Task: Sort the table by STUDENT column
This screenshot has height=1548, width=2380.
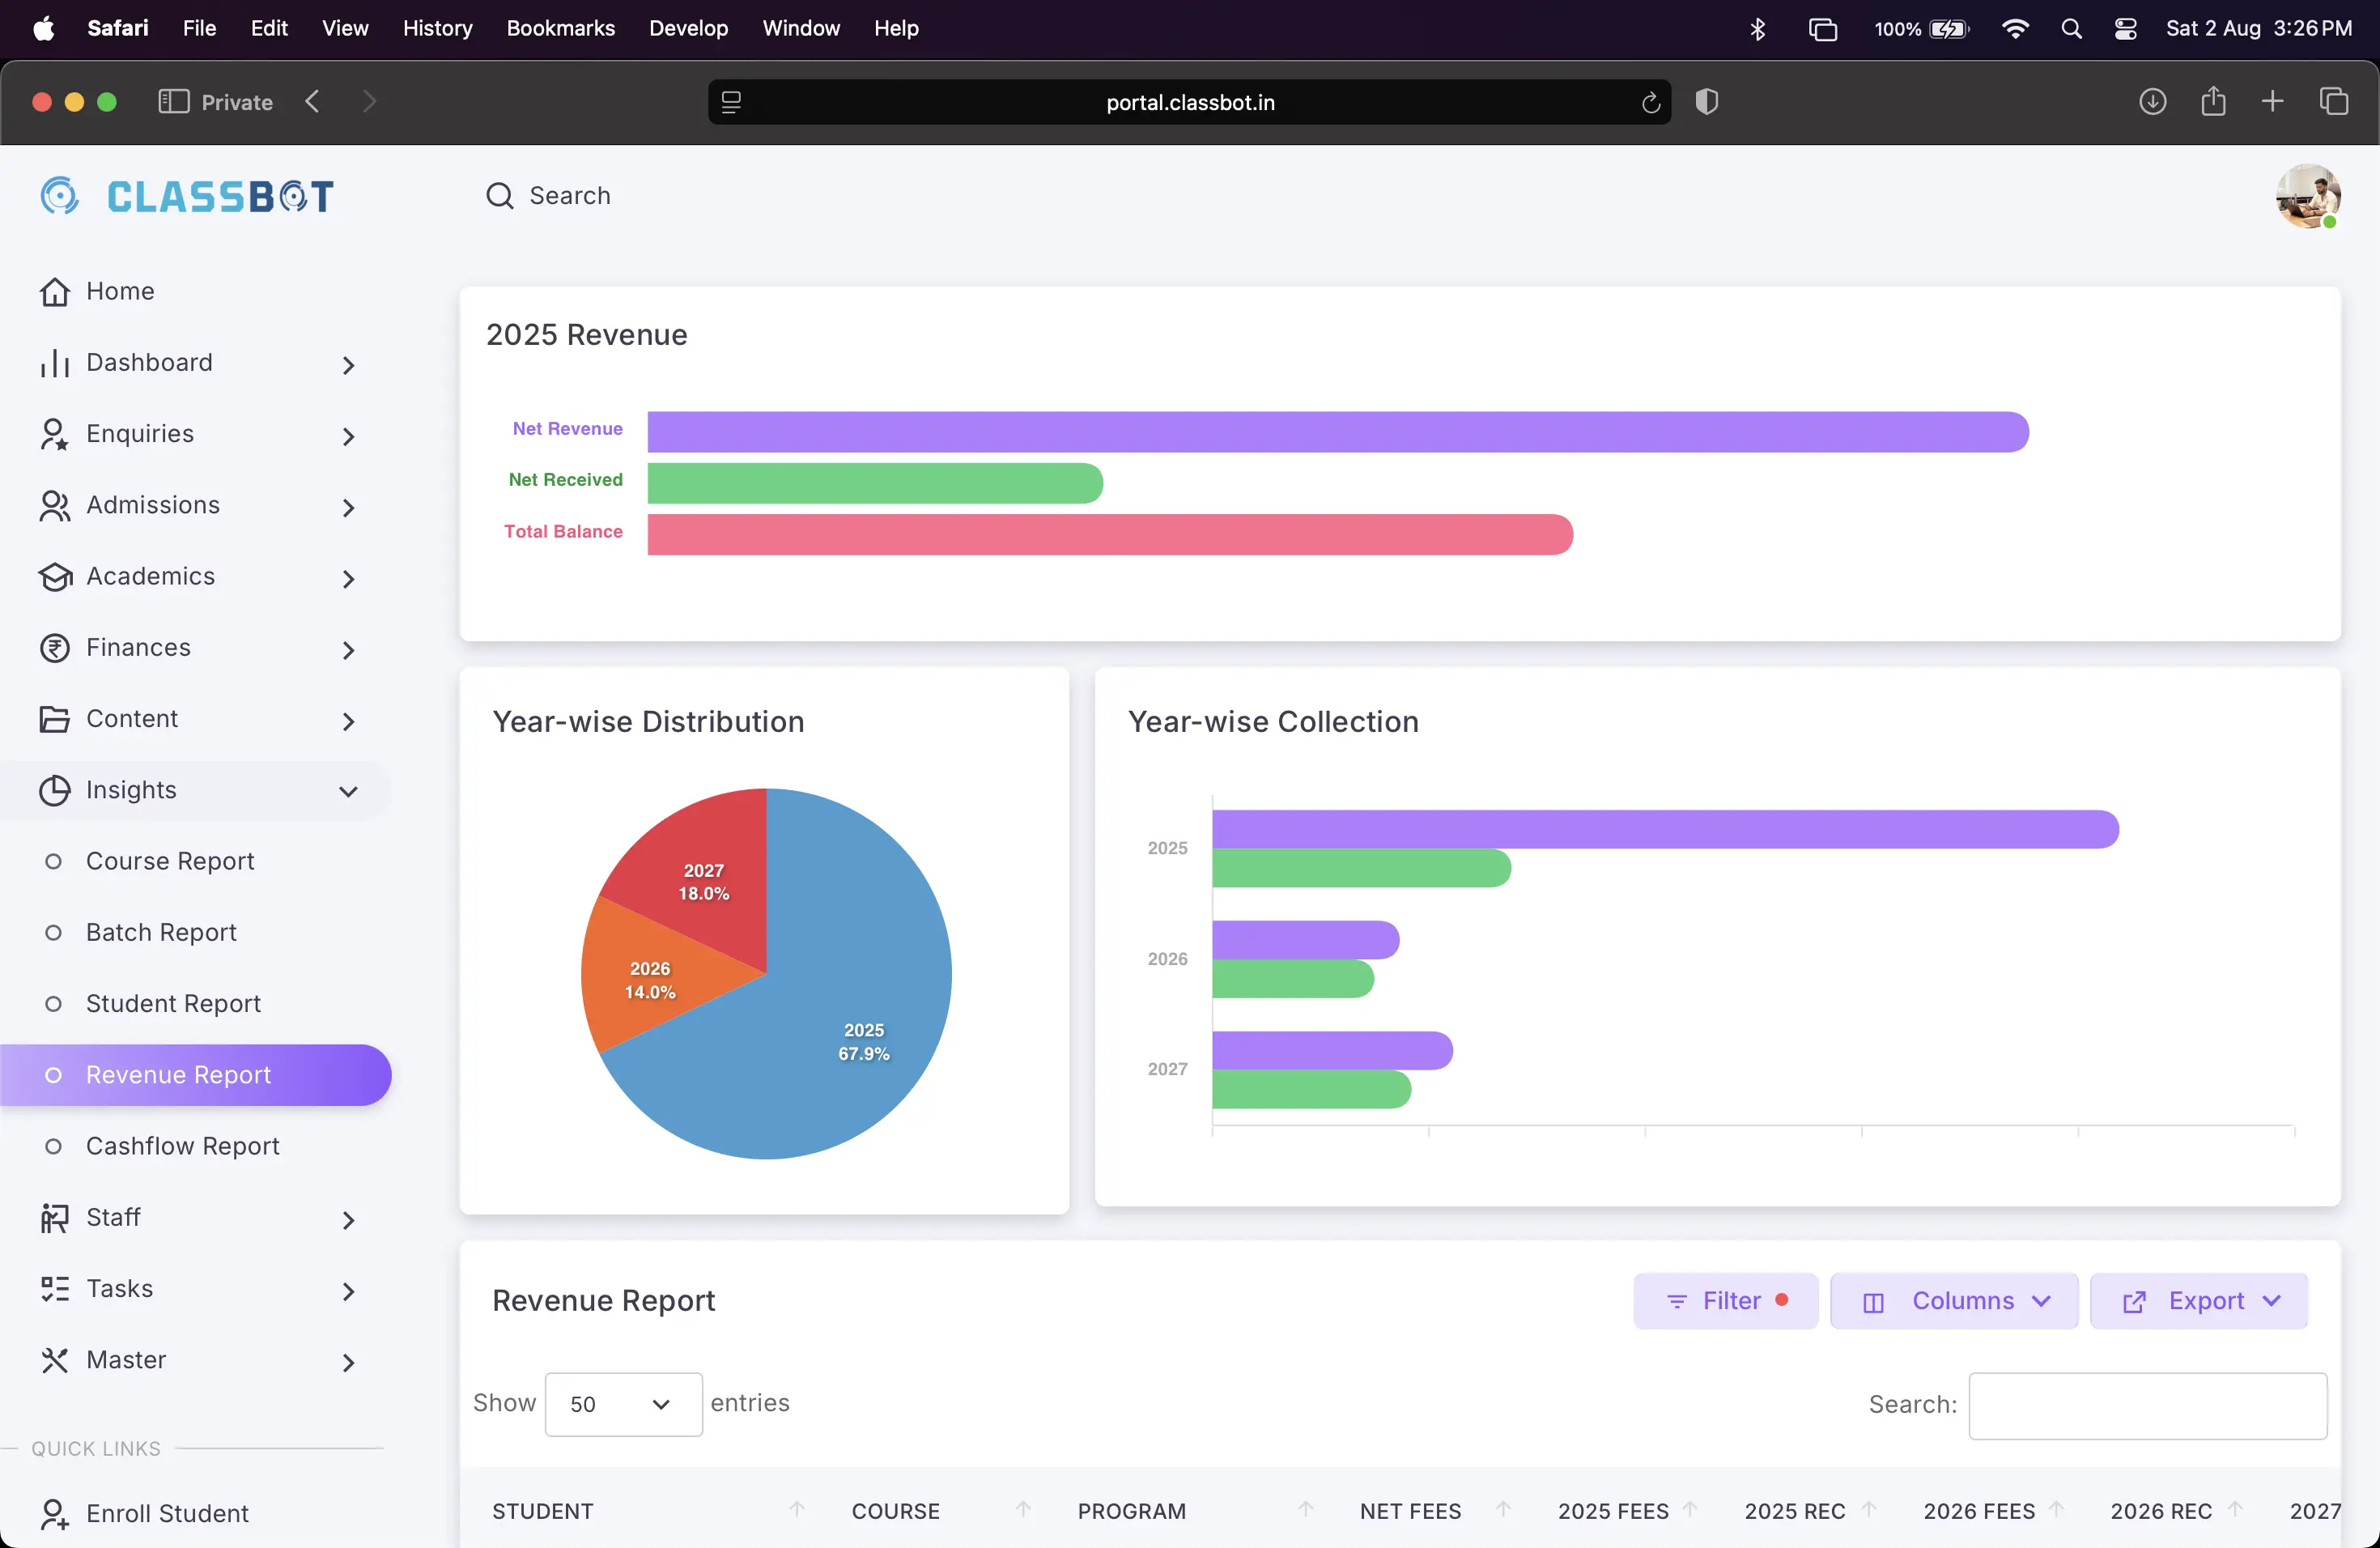Action: tap(543, 1511)
